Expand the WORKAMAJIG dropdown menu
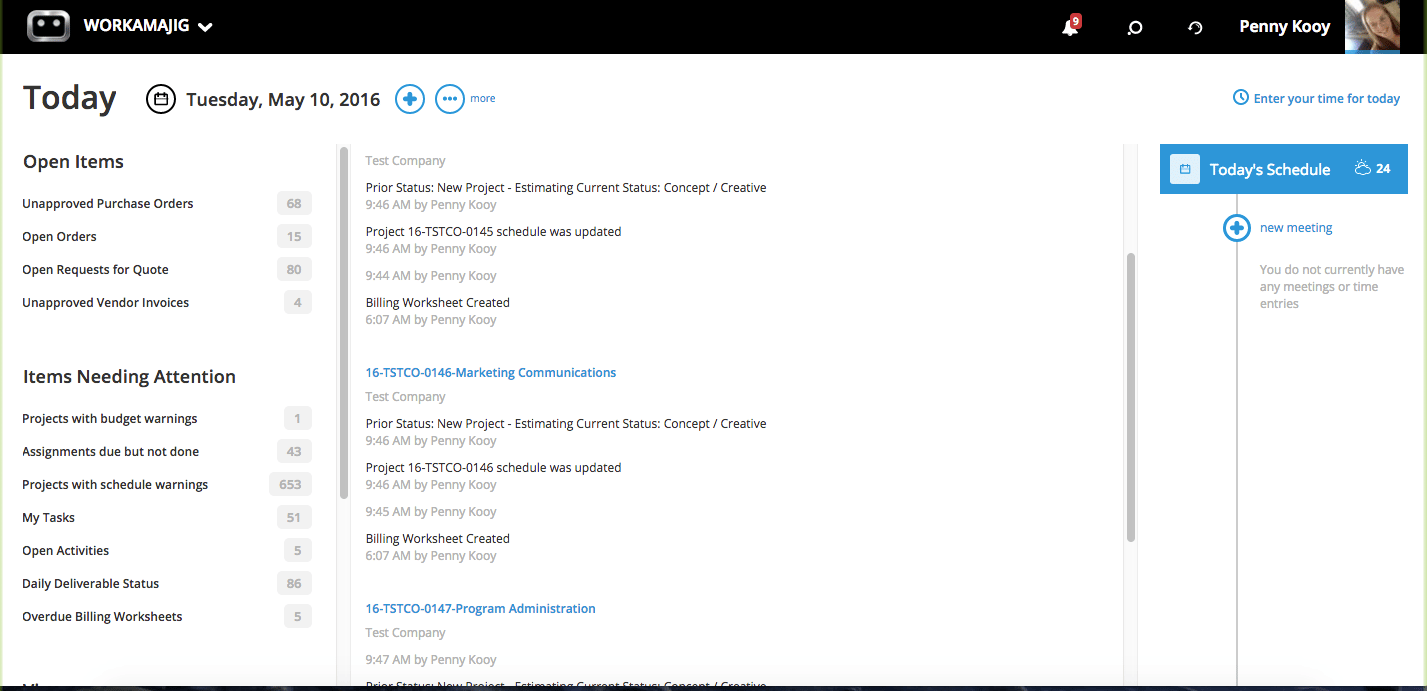 click(205, 28)
